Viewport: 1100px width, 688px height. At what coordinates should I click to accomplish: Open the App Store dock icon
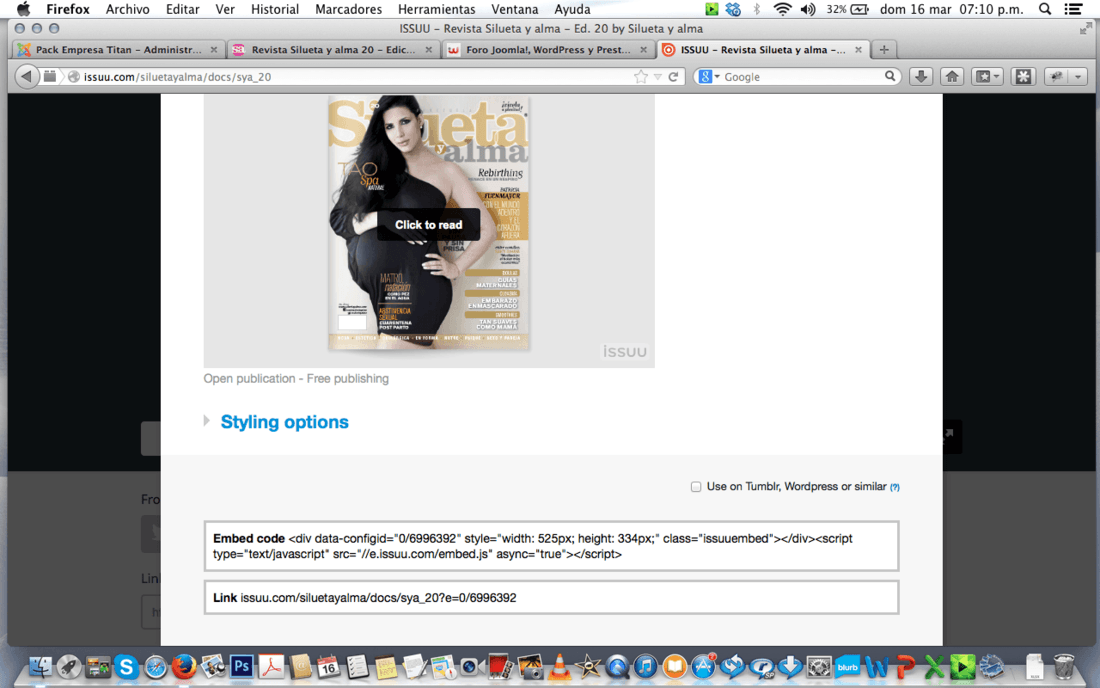point(703,666)
